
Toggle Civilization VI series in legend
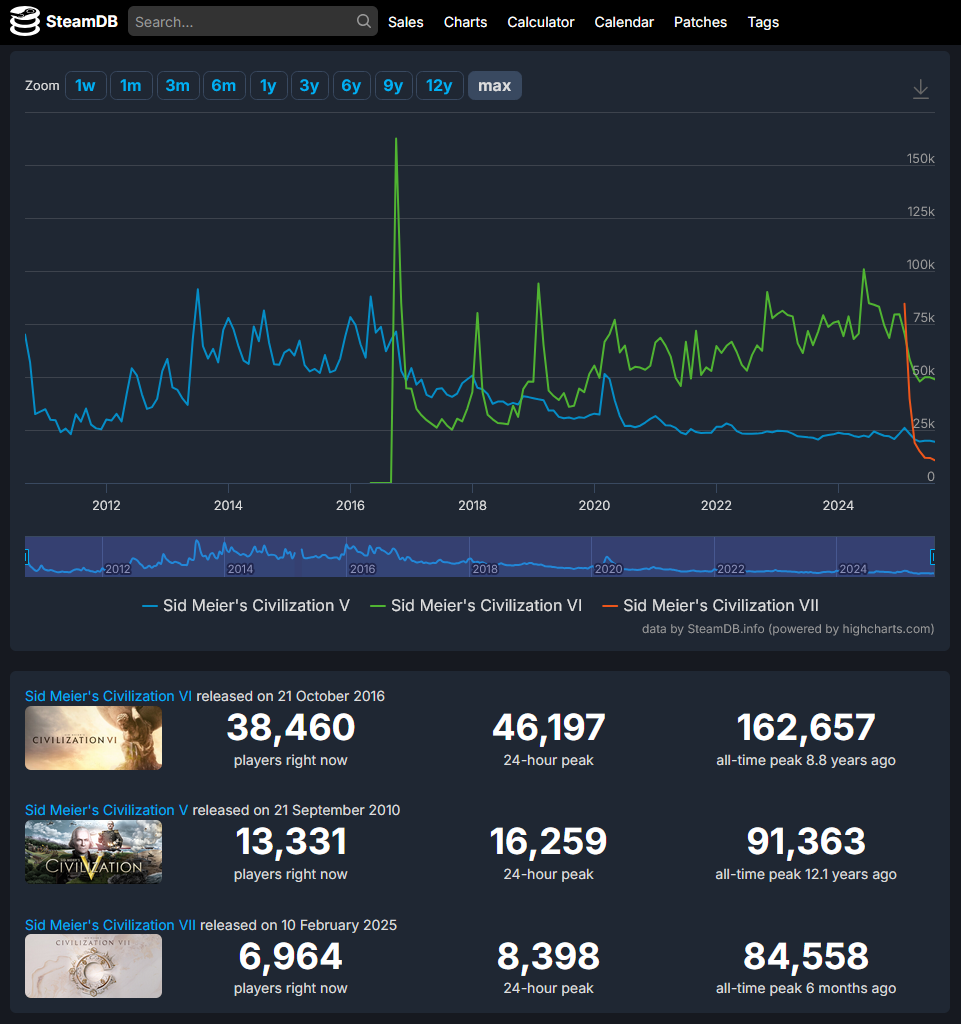[476, 605]
